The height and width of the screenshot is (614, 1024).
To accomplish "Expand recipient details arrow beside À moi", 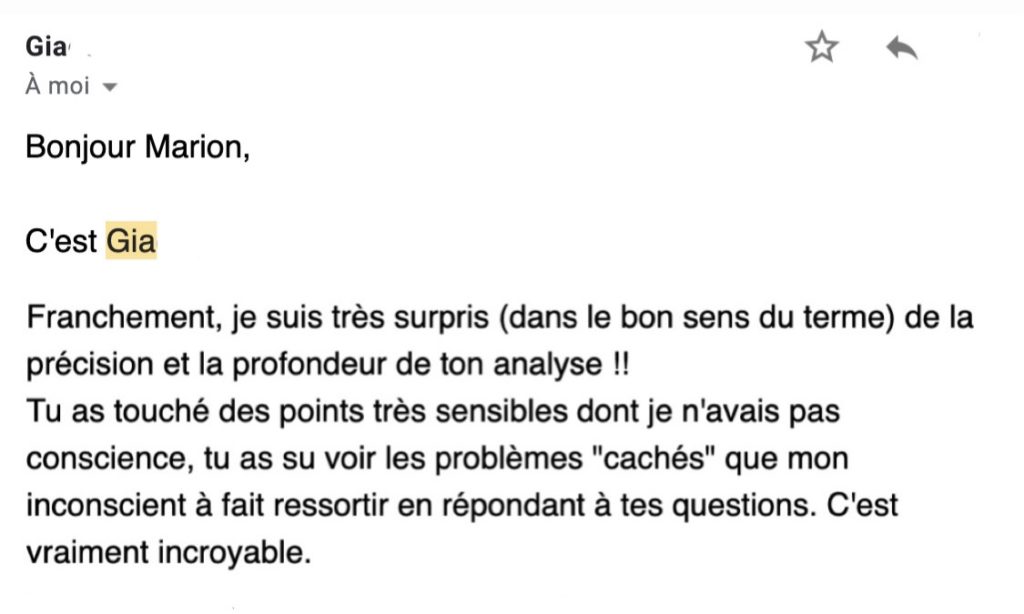I will pos(110,87).
